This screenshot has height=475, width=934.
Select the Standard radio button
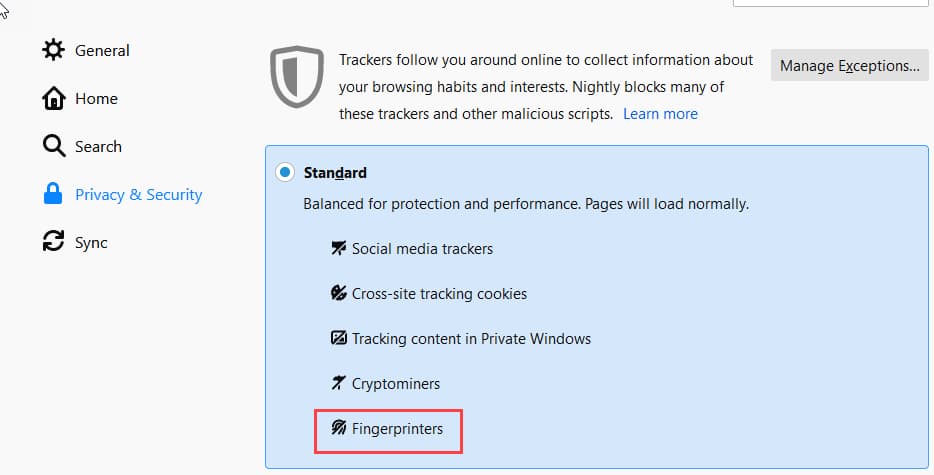[285, 172]
